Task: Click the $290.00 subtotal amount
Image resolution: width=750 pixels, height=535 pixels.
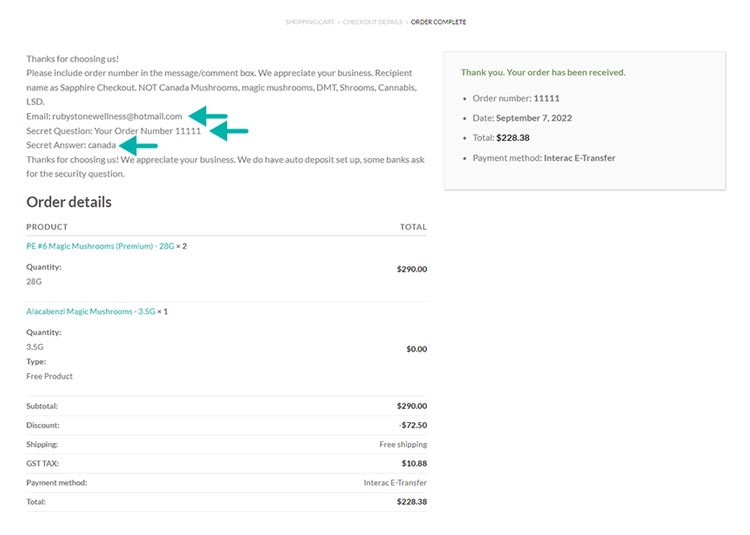Action: (x=411, y=406)
